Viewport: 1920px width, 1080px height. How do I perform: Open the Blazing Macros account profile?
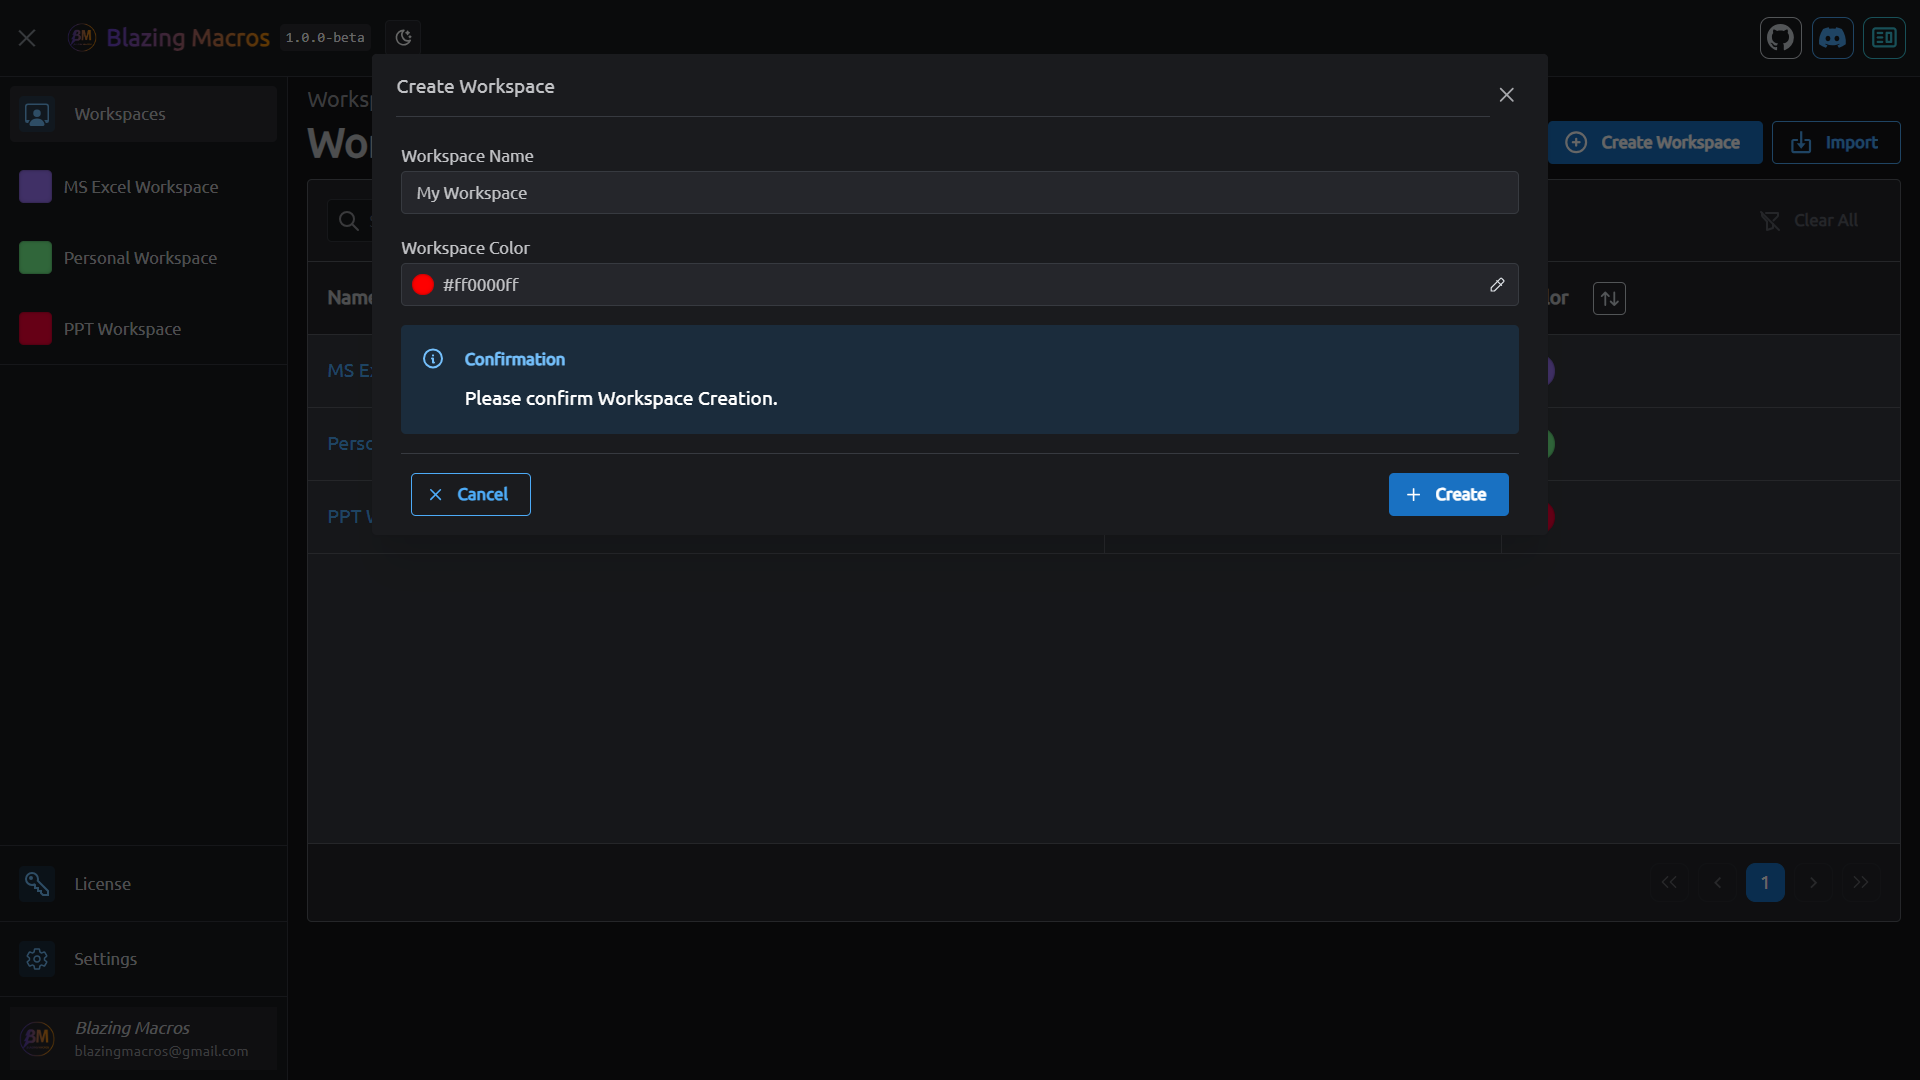click(x=143, y=1038)
